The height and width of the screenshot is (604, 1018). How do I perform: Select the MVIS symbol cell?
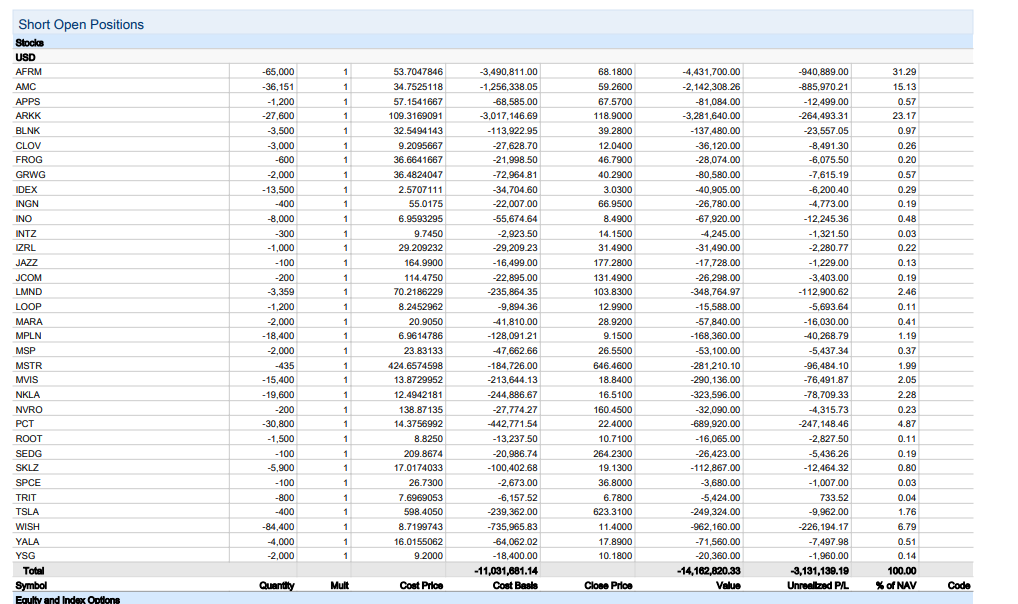(27, 380)
